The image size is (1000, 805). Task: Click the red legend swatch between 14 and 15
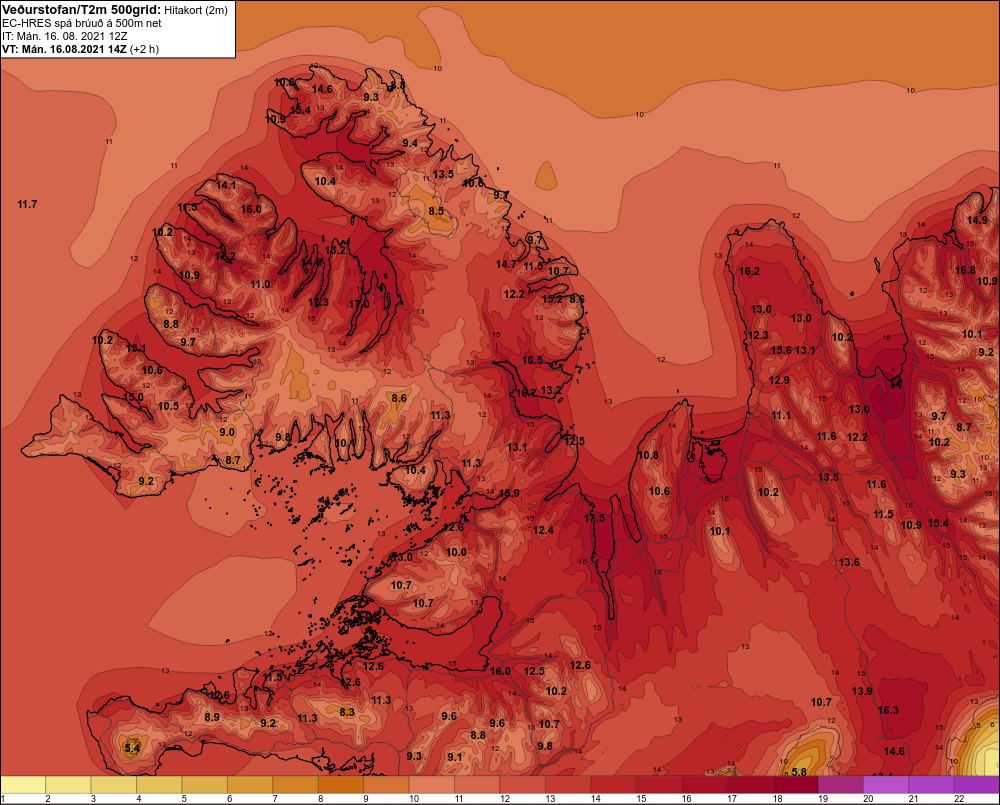[614, 785]
